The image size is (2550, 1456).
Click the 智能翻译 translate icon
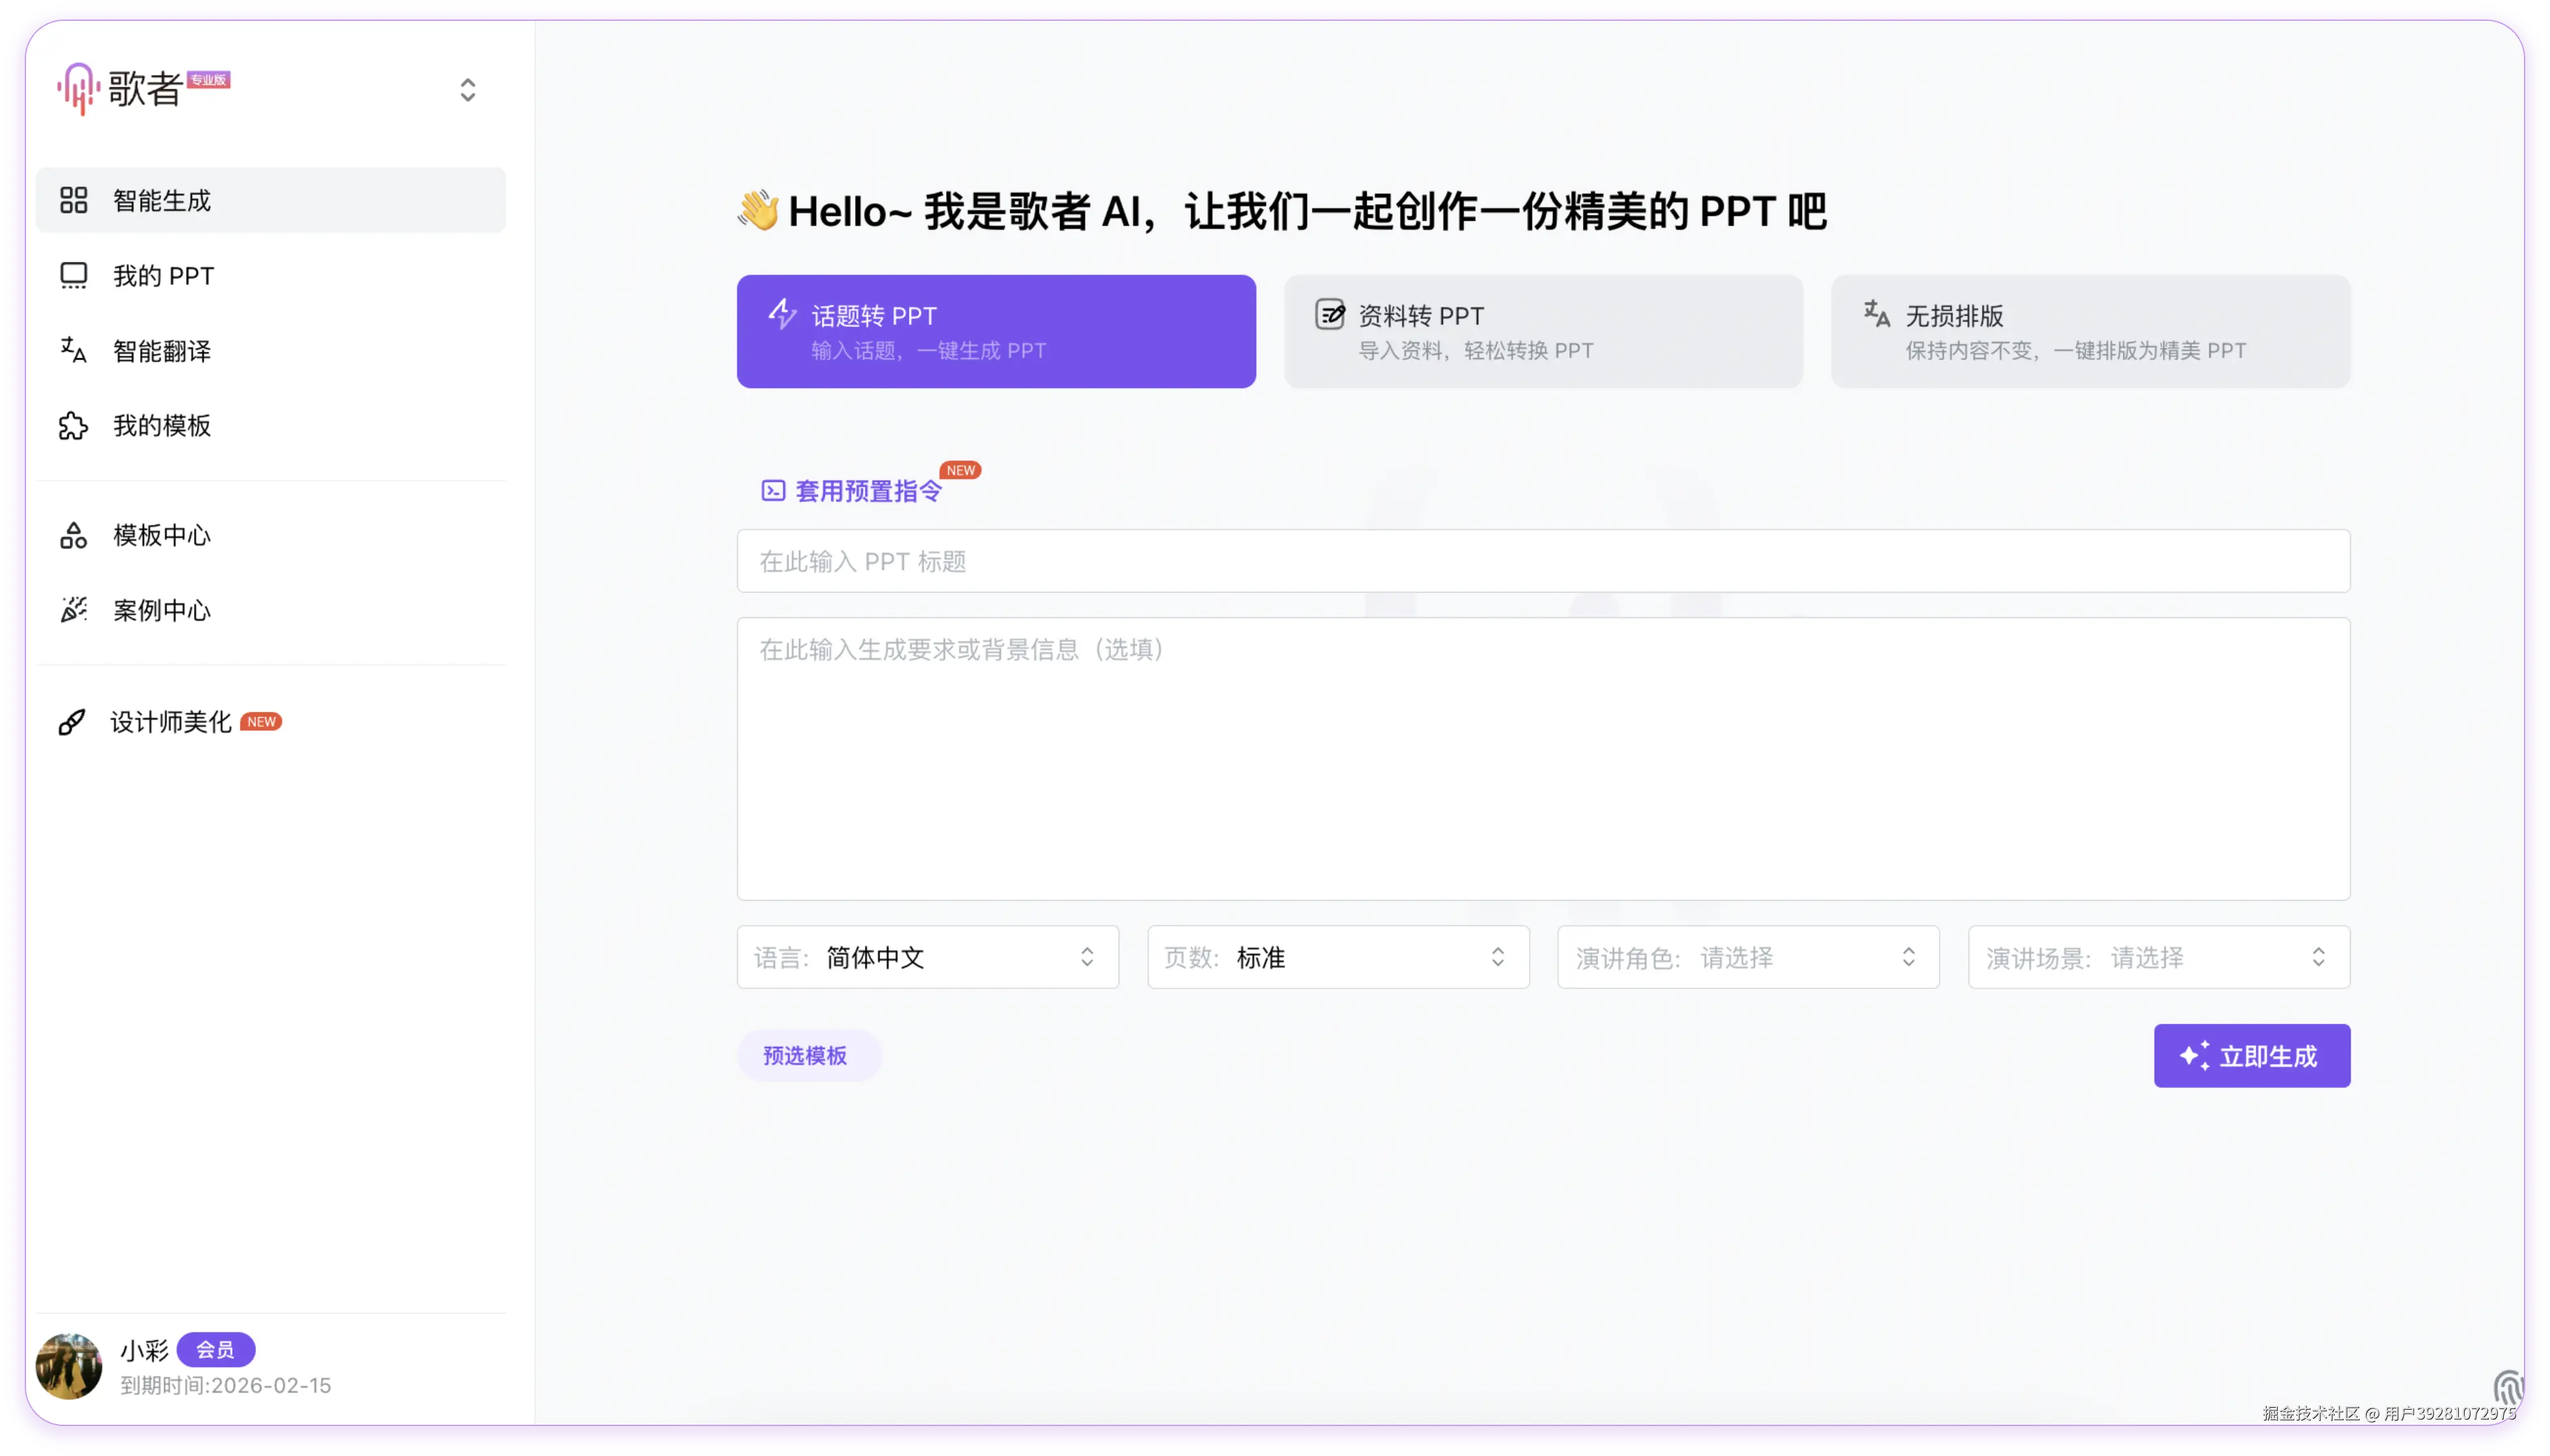click(73, 350)
